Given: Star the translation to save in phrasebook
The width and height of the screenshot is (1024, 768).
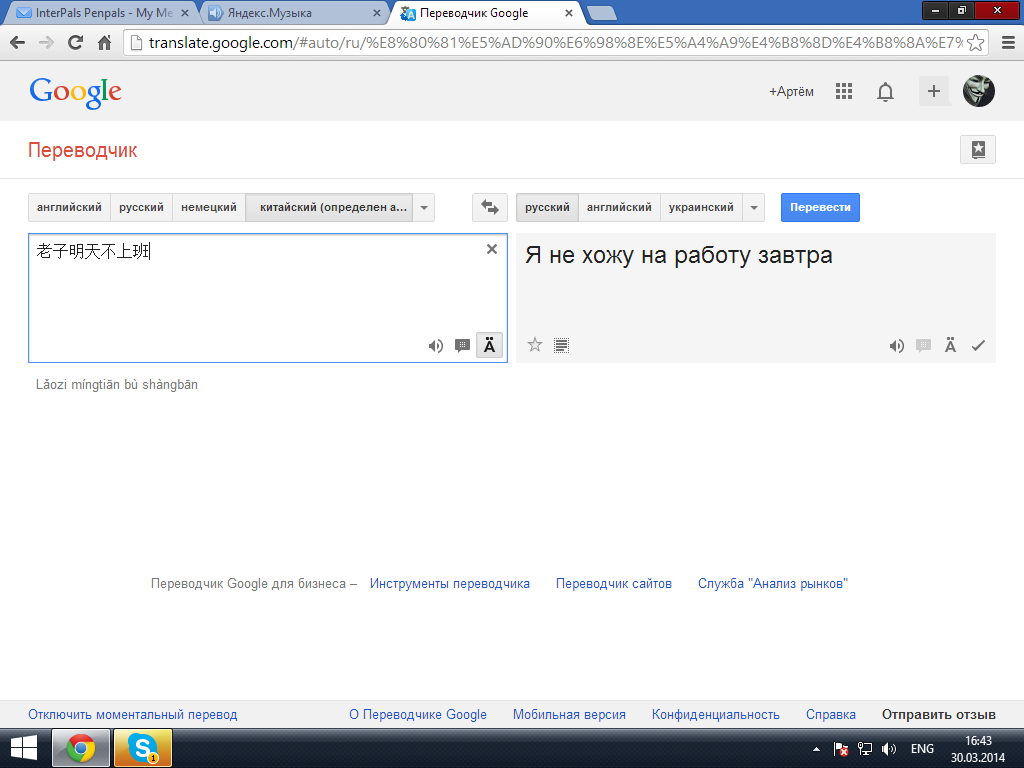Looking at the screenshot, I should point(535,345).
